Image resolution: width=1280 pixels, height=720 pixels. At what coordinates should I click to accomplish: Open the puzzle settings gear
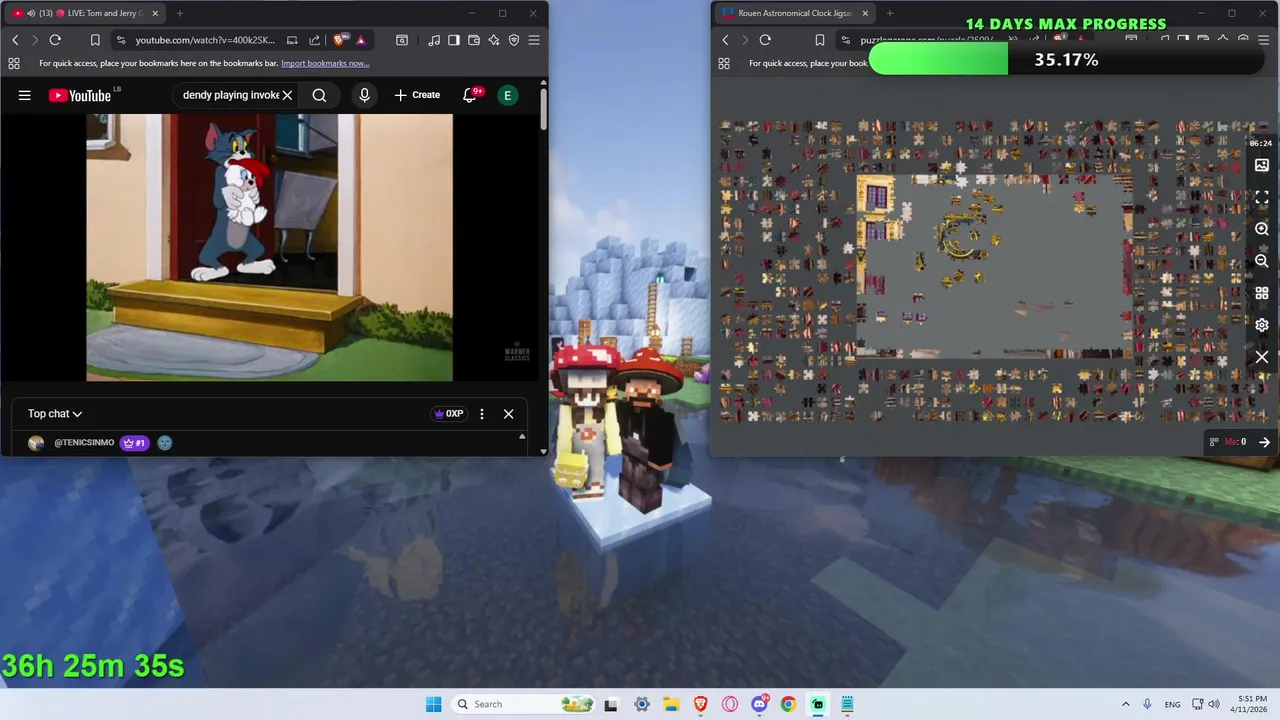1262,325
